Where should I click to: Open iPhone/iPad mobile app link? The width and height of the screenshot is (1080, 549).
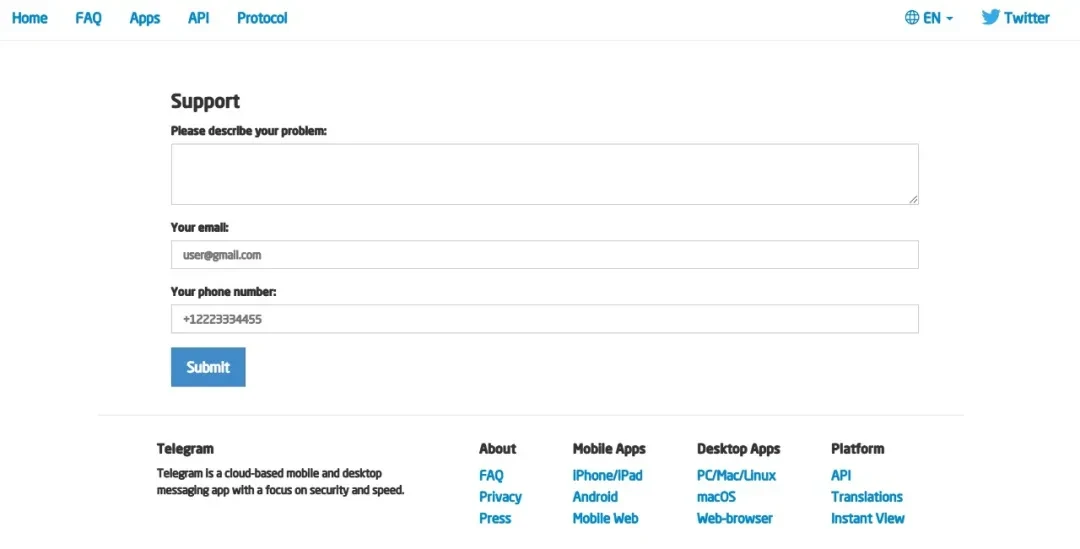608,475
